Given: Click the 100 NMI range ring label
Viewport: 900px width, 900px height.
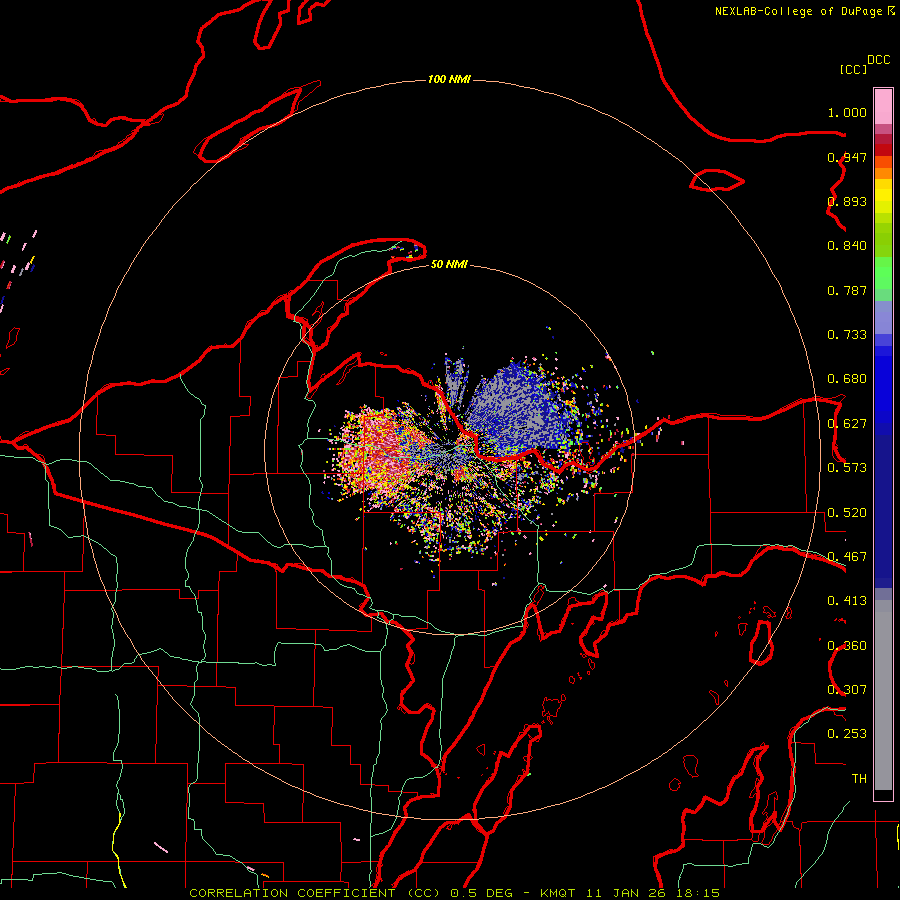Looking at the screenshot, I should (x=449, y=79).
